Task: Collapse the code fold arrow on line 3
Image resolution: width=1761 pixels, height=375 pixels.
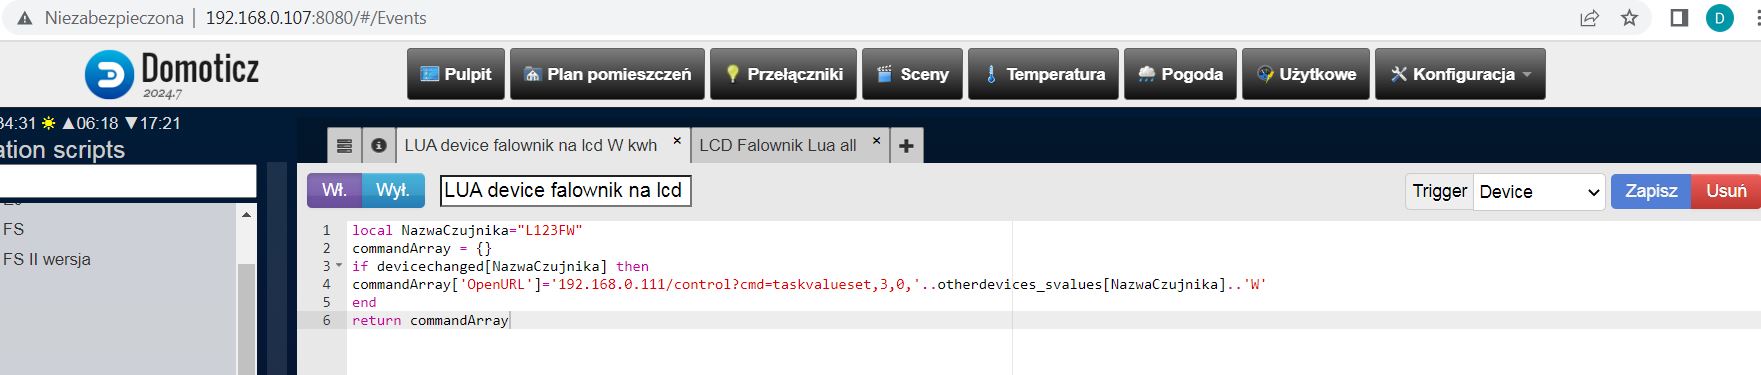Action: (338, 267)
